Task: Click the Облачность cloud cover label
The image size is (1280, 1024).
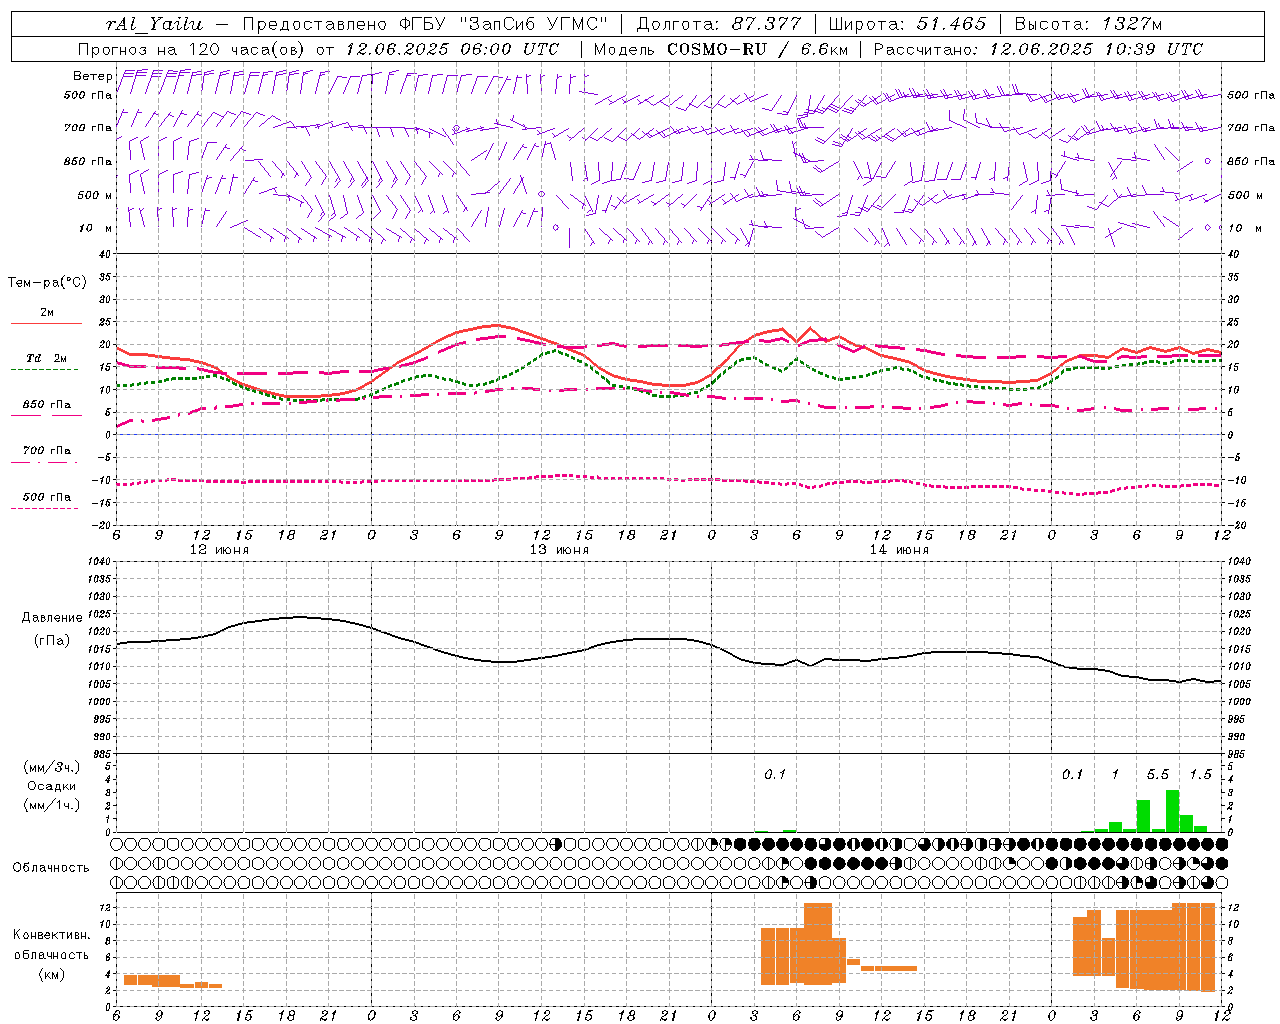Action: click(51, 868)
